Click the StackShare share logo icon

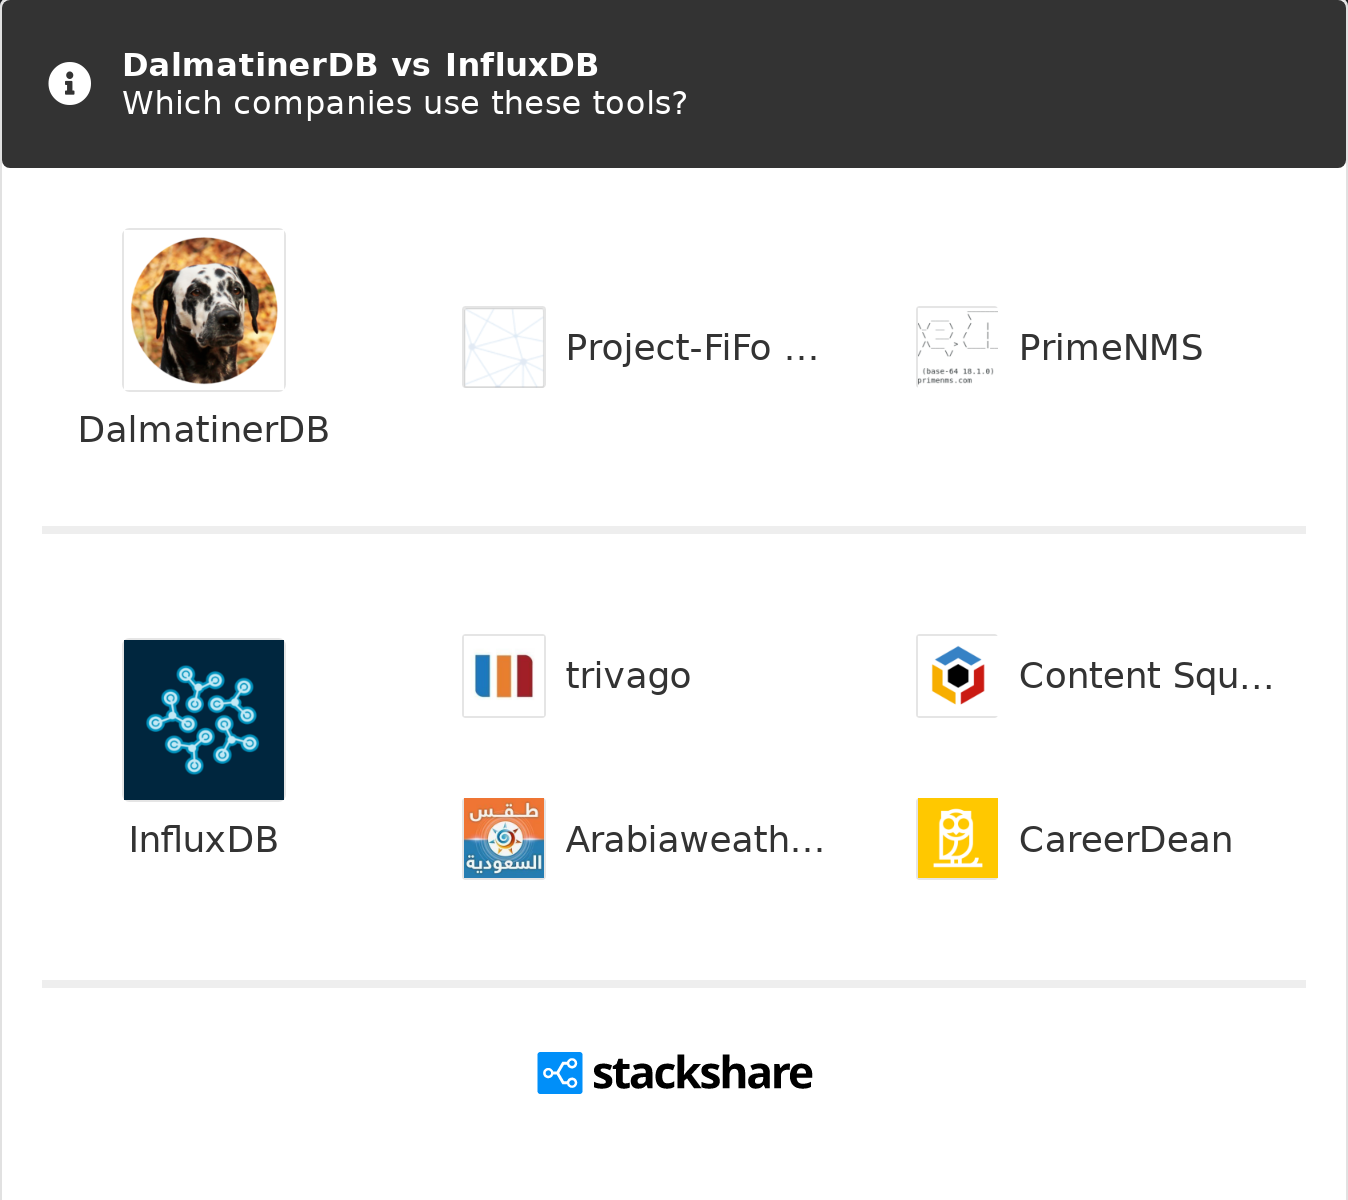(560, 1073)
